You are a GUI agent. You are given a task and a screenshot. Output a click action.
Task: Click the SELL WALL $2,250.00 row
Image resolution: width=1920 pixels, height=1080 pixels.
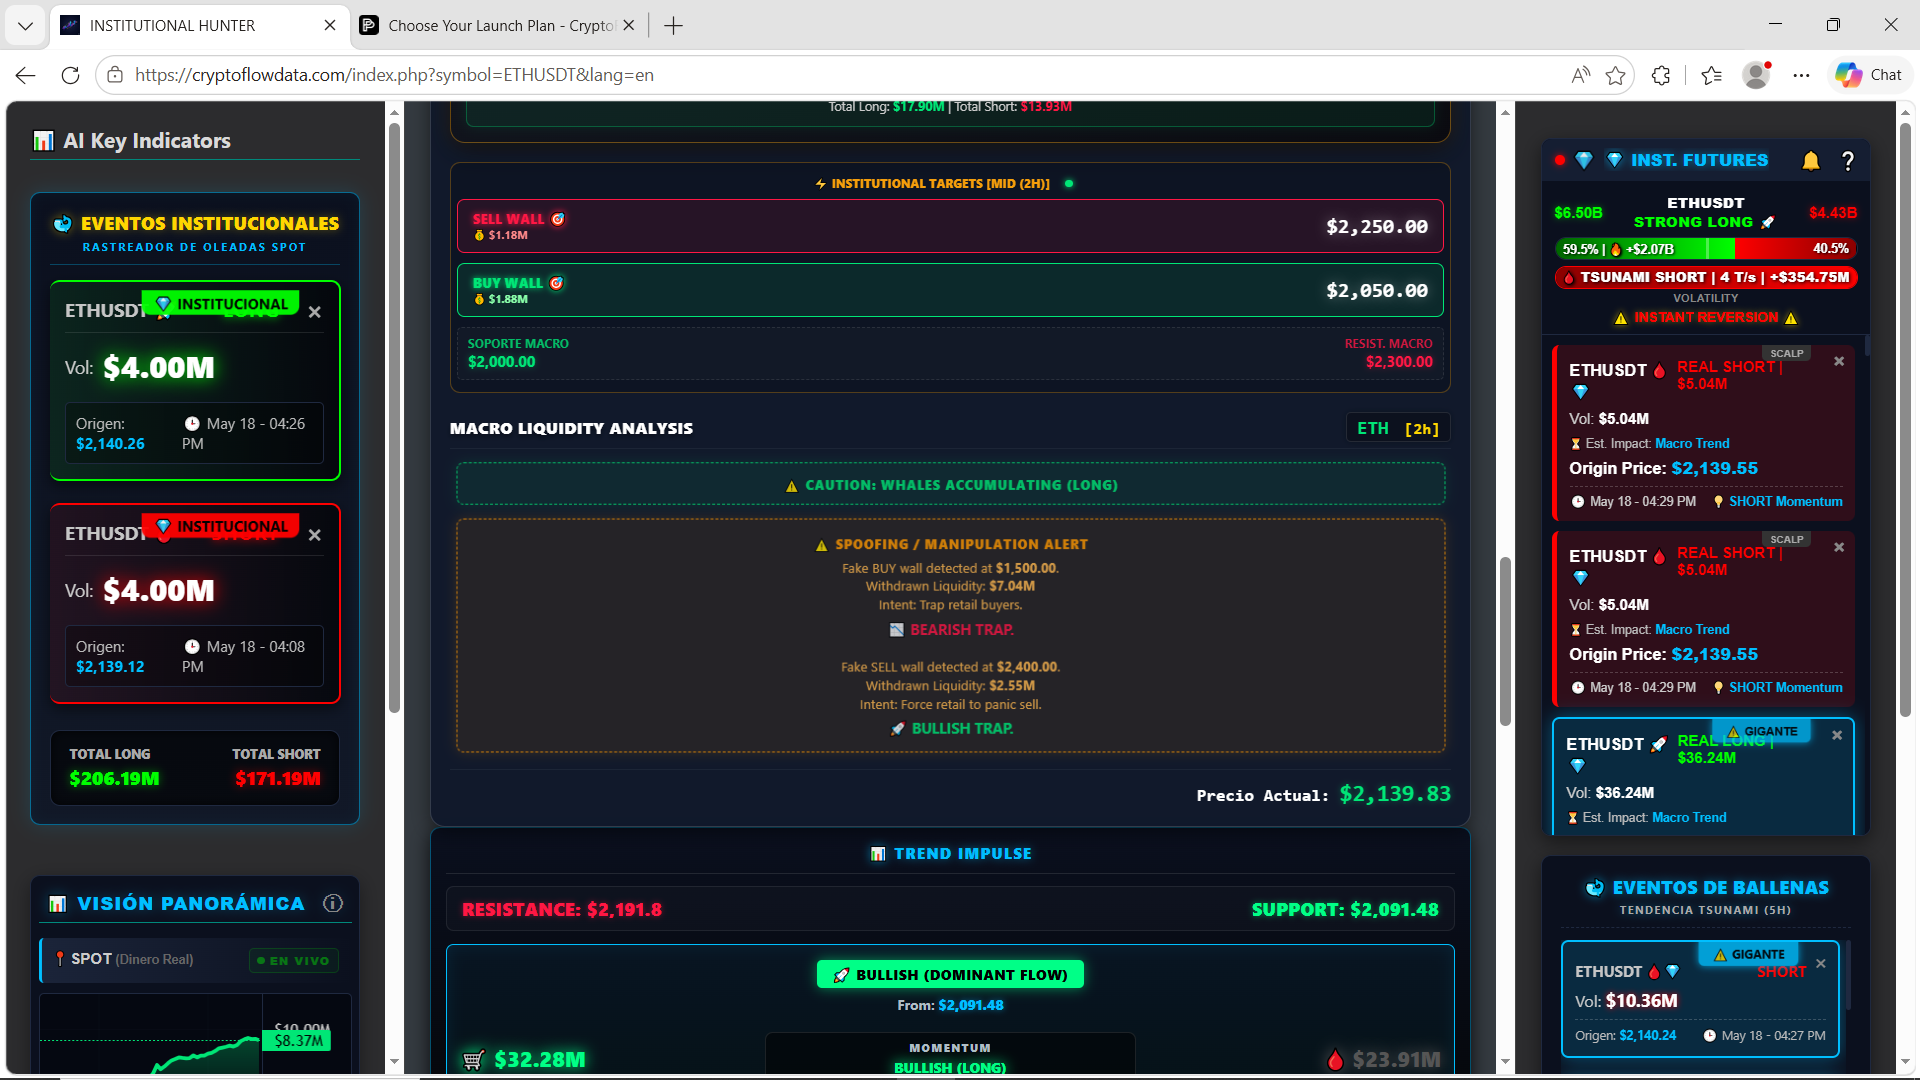pyautogui.click(x=950, y=227)
